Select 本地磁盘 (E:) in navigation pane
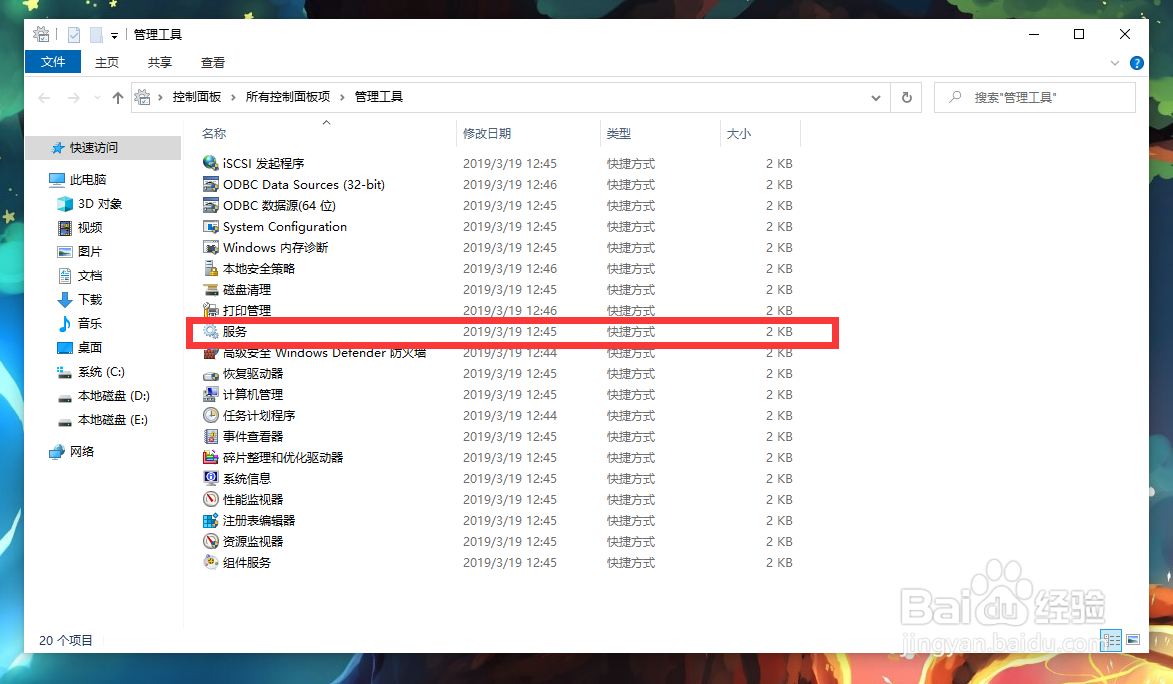 [103, 420]
